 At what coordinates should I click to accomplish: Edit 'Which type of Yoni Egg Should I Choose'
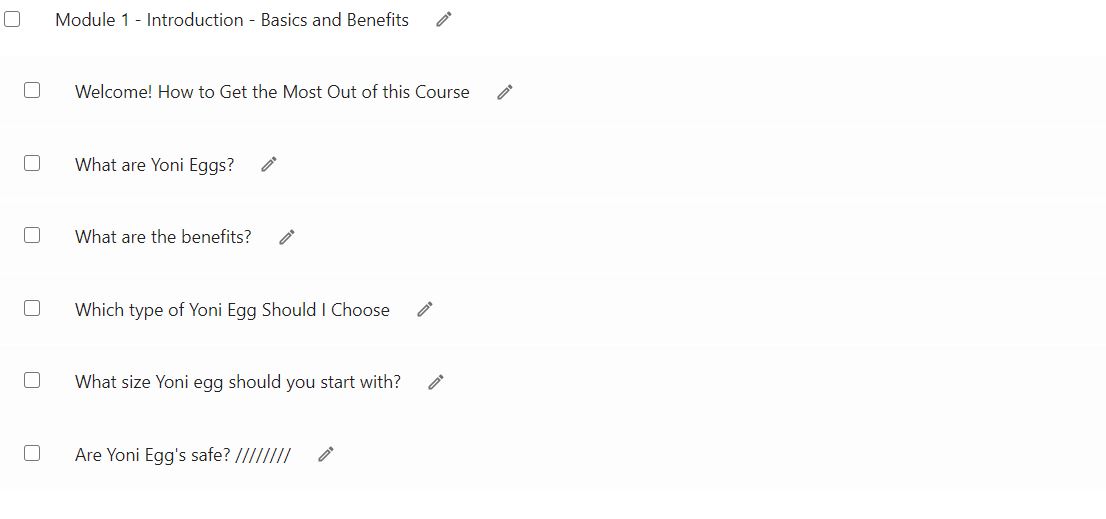point(425,310)
